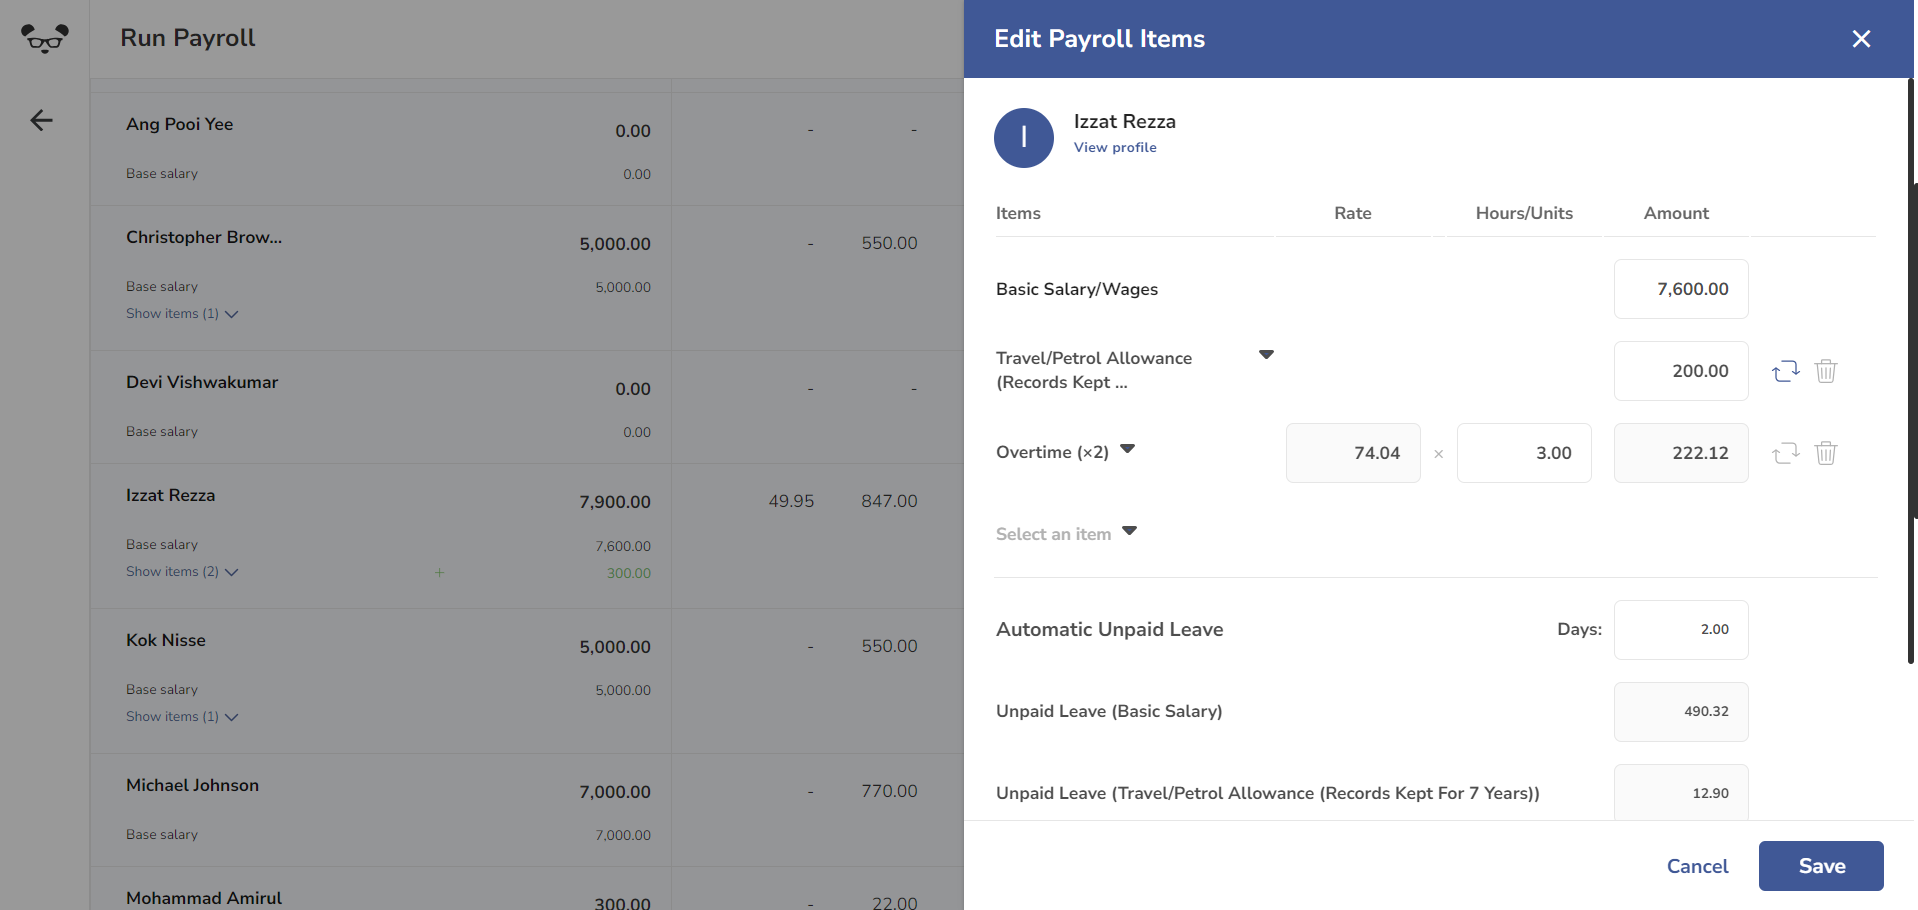This screenshot has height=910, width=1918.
Task: Delete the Overtime (×2) item
Action: 1826,453
